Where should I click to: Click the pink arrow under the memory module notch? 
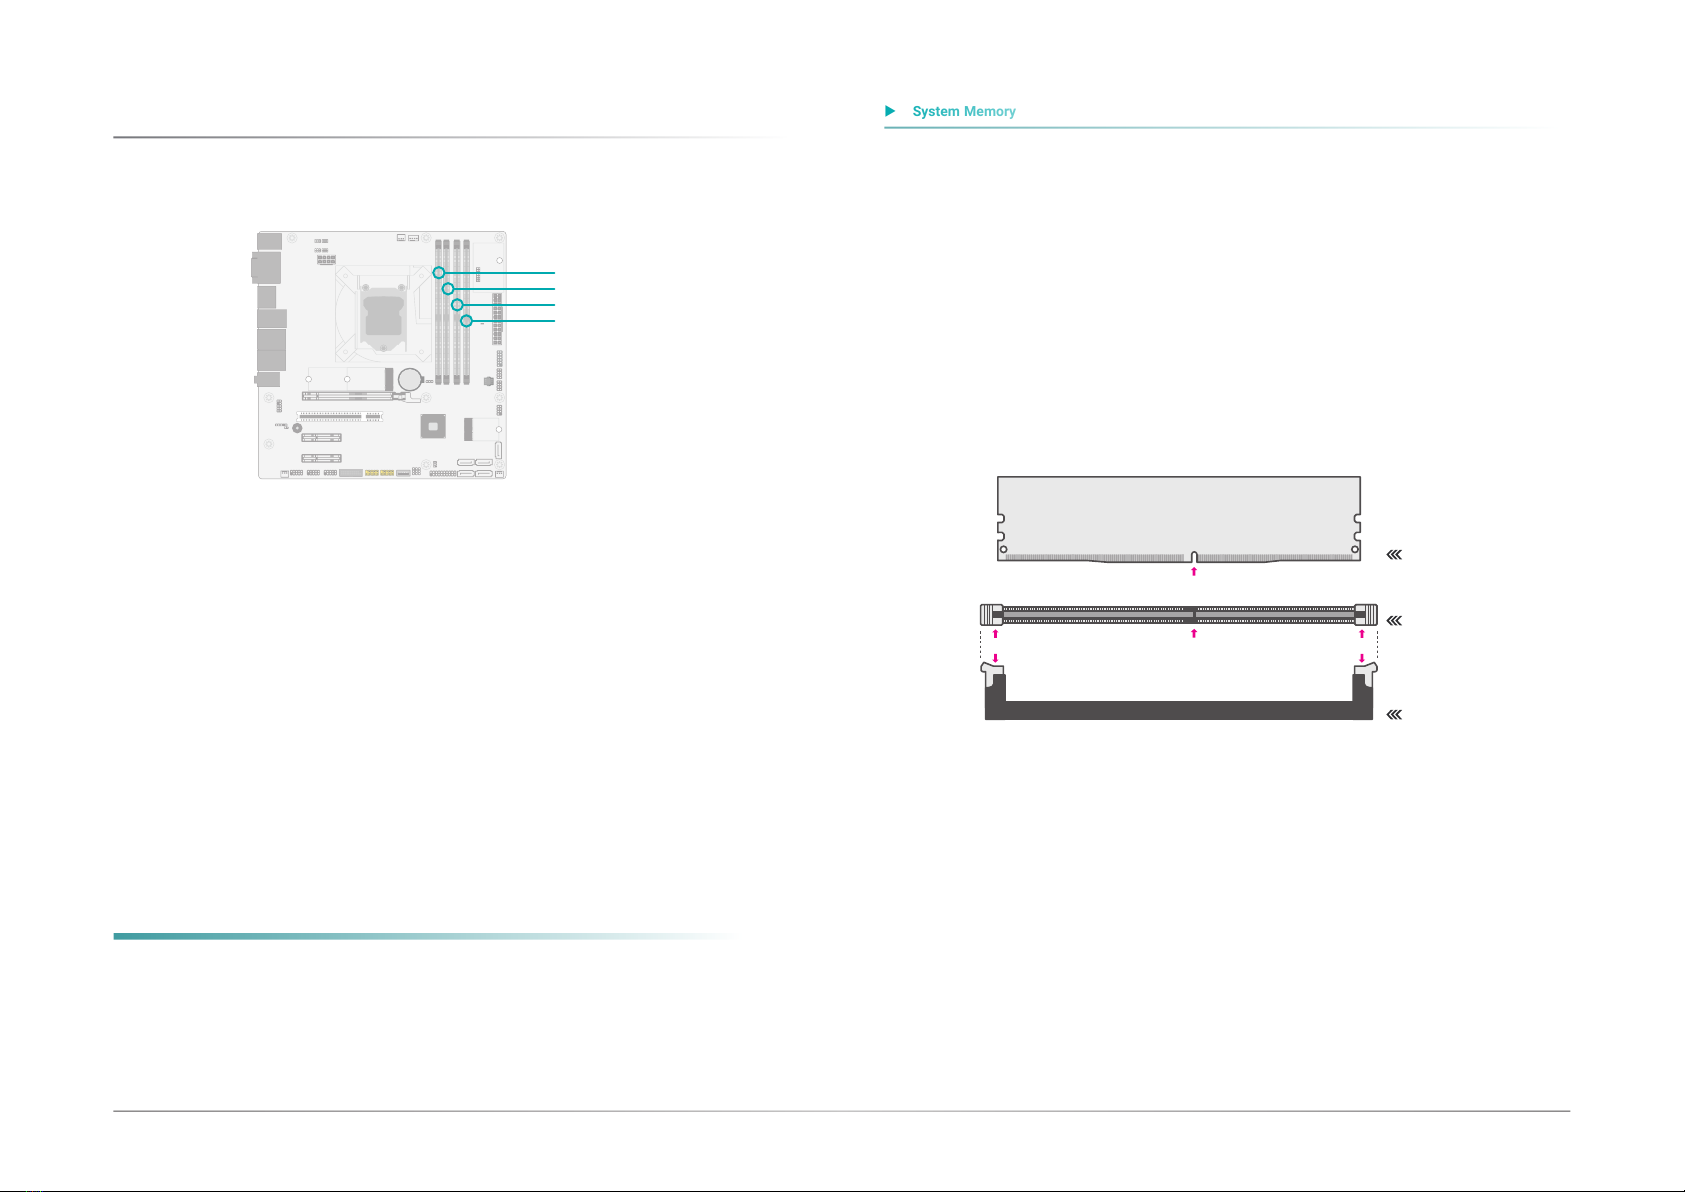coord(1193,572)
